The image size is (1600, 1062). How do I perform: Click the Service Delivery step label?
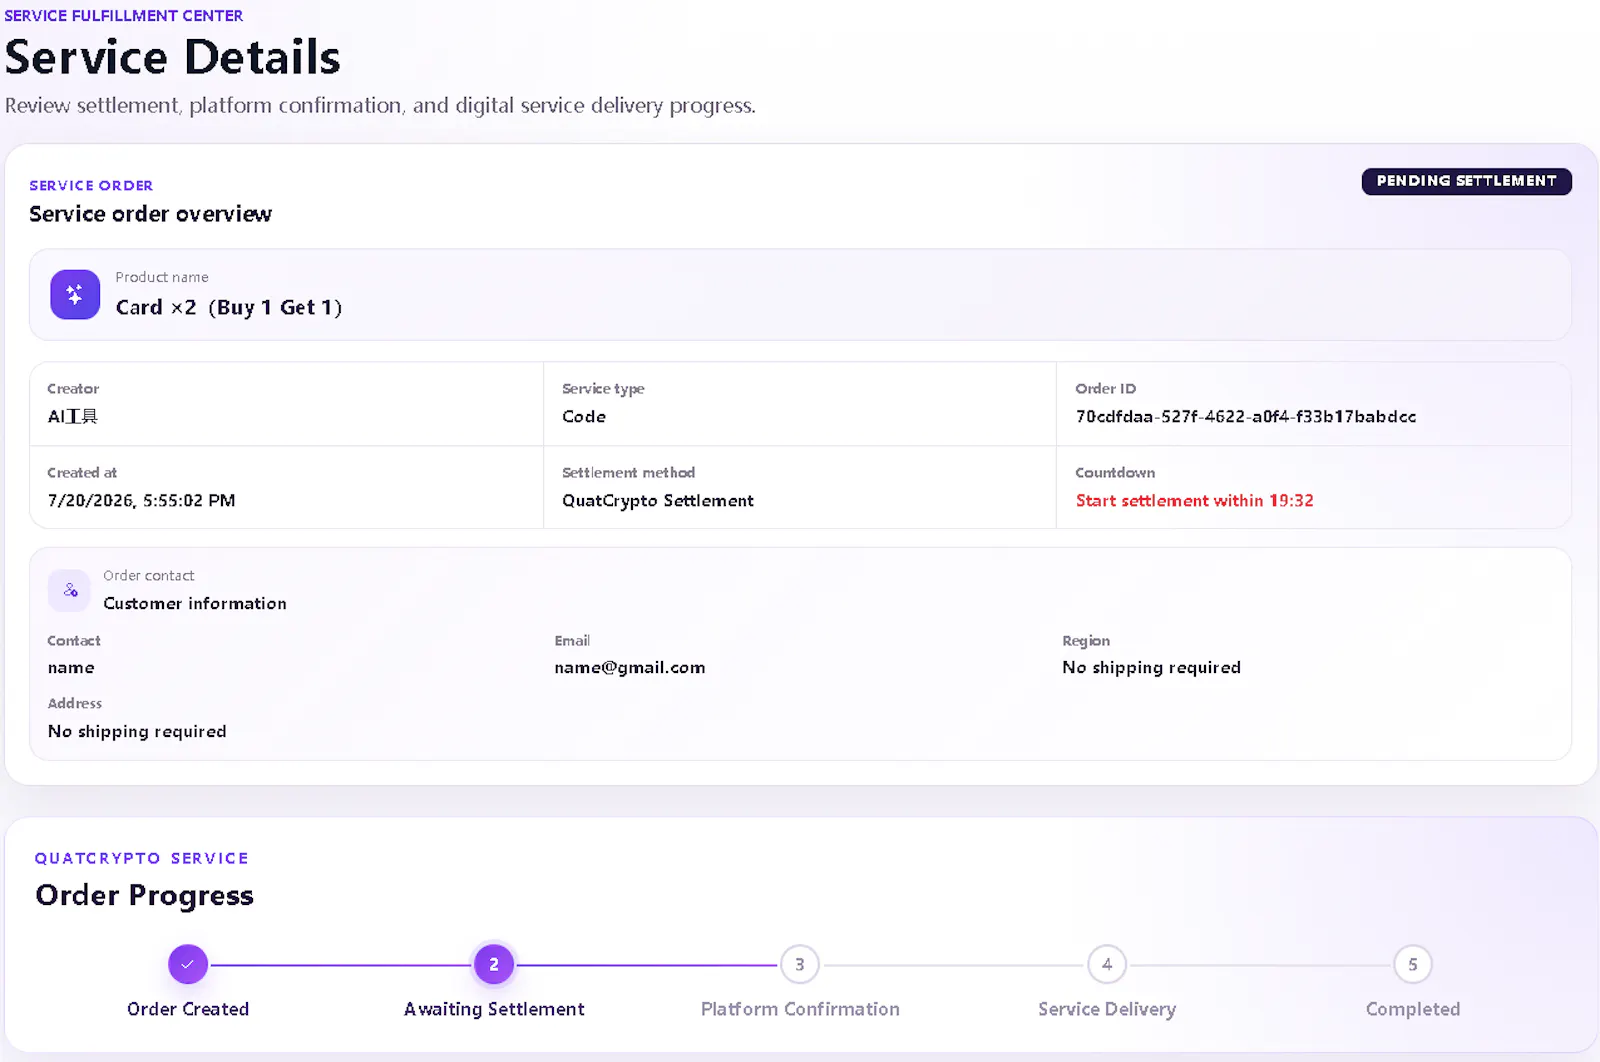(x=1107, y=1009)
